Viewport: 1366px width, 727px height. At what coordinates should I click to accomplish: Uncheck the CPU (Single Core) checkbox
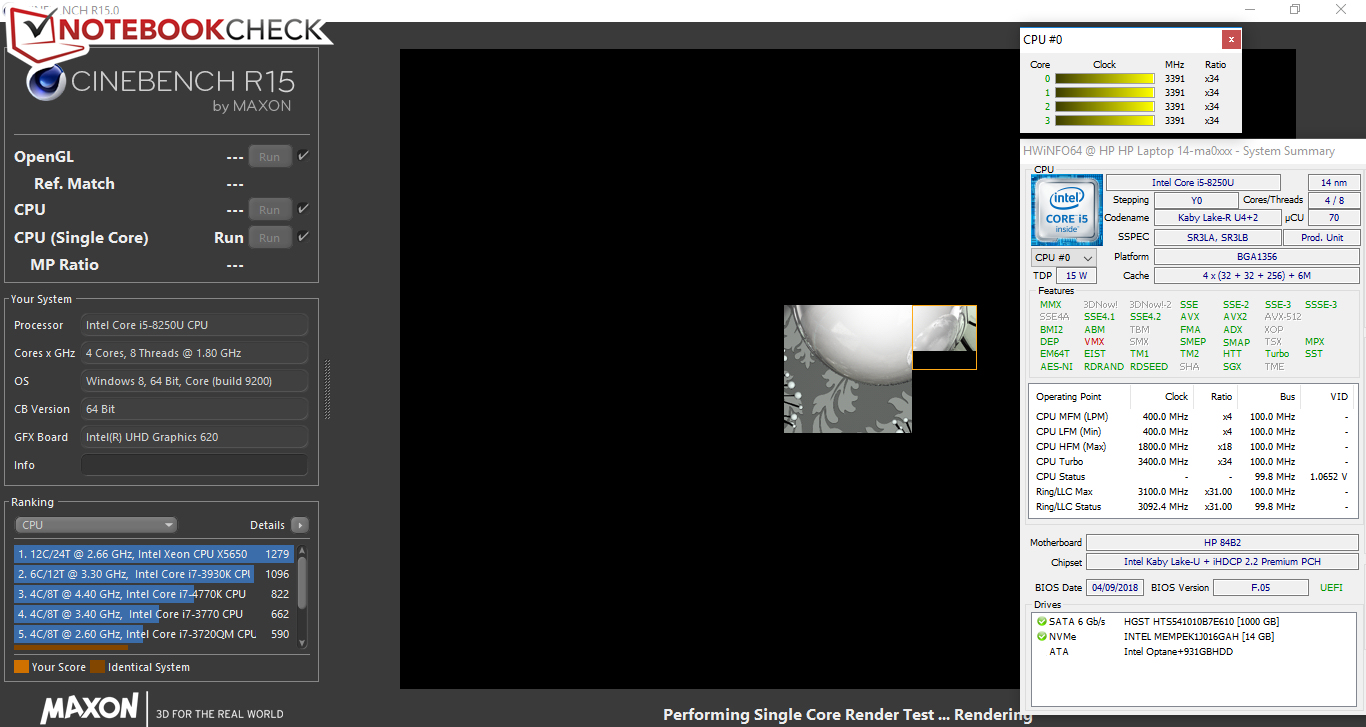[x=303, y=237]
